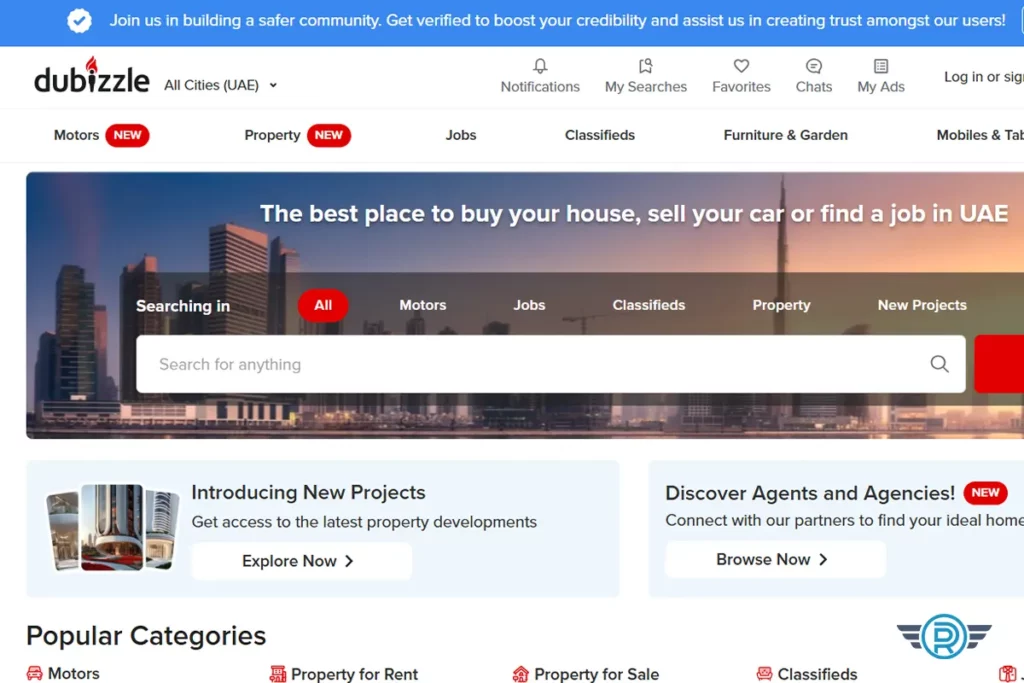Click the winged R badge icon

click(x=944, y=635)
